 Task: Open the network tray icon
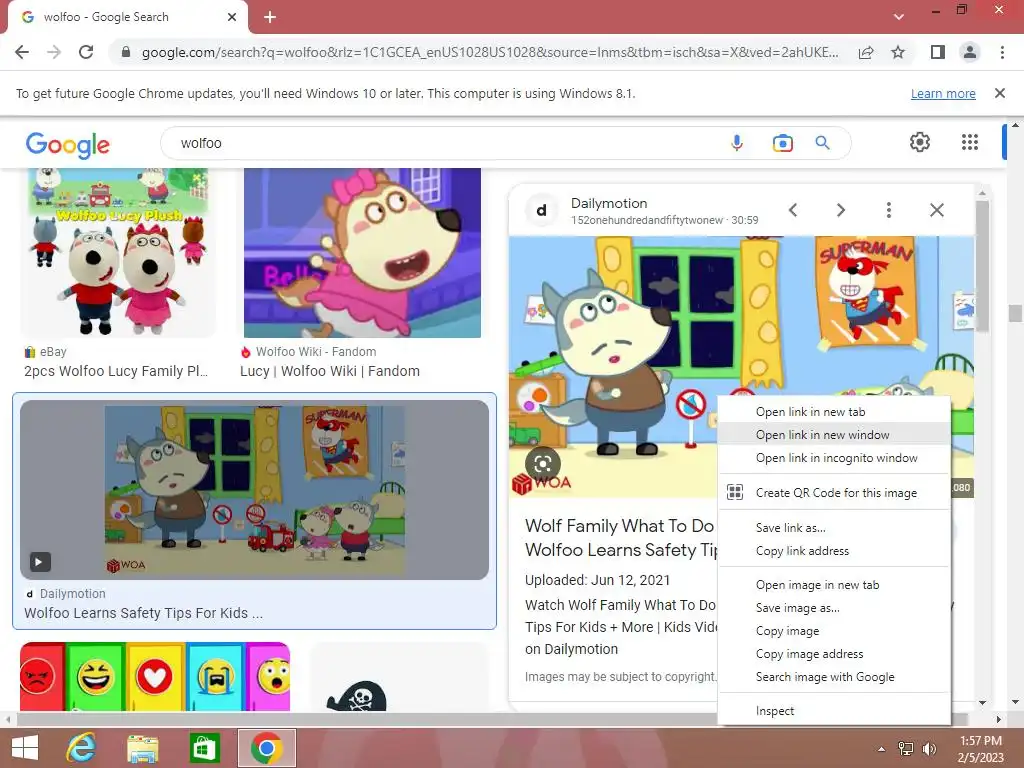tap(906, 749)
